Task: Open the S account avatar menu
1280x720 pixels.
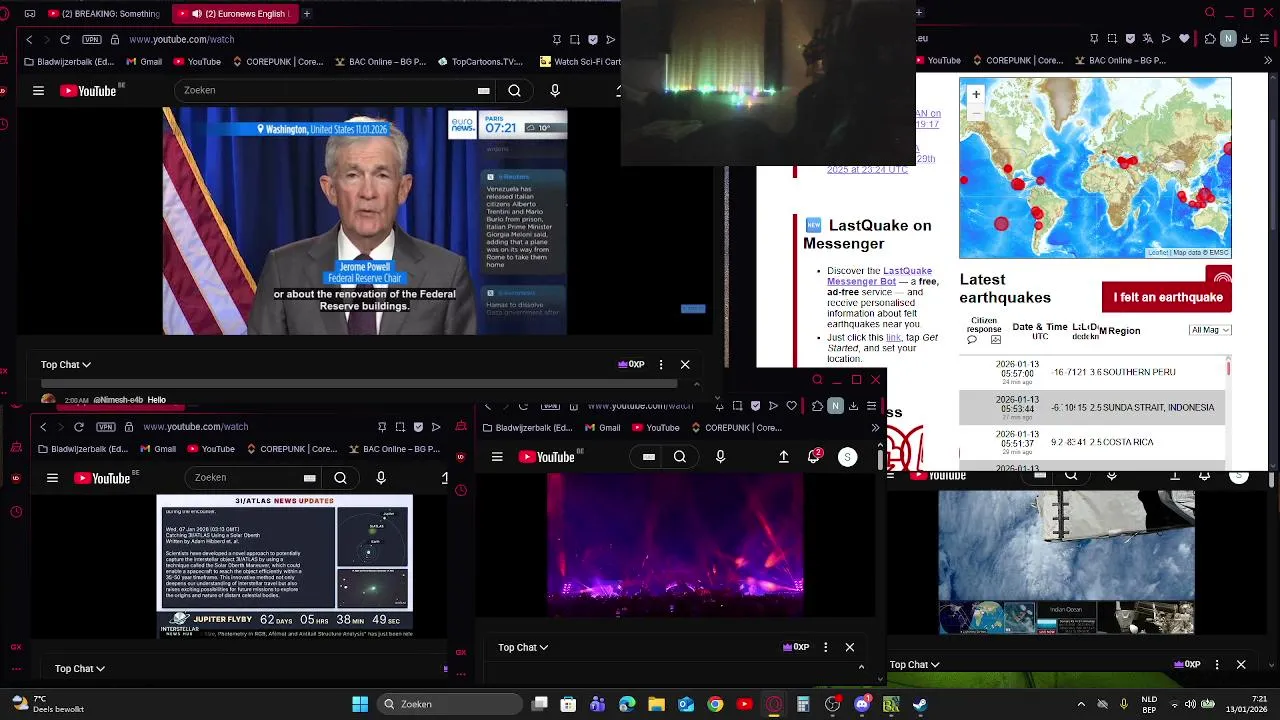Action: (847, 457)
